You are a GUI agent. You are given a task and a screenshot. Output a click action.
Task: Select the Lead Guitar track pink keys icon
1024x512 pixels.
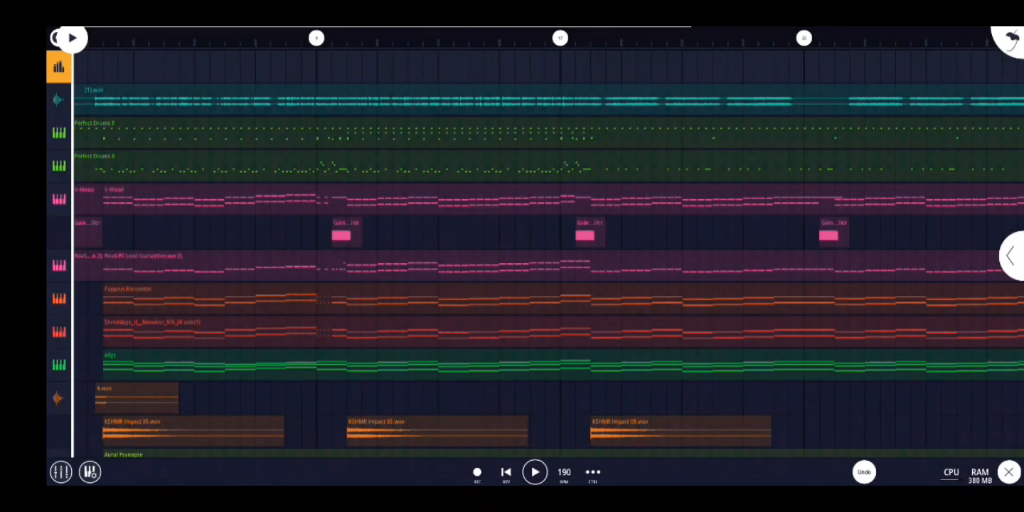coord(59,266)
